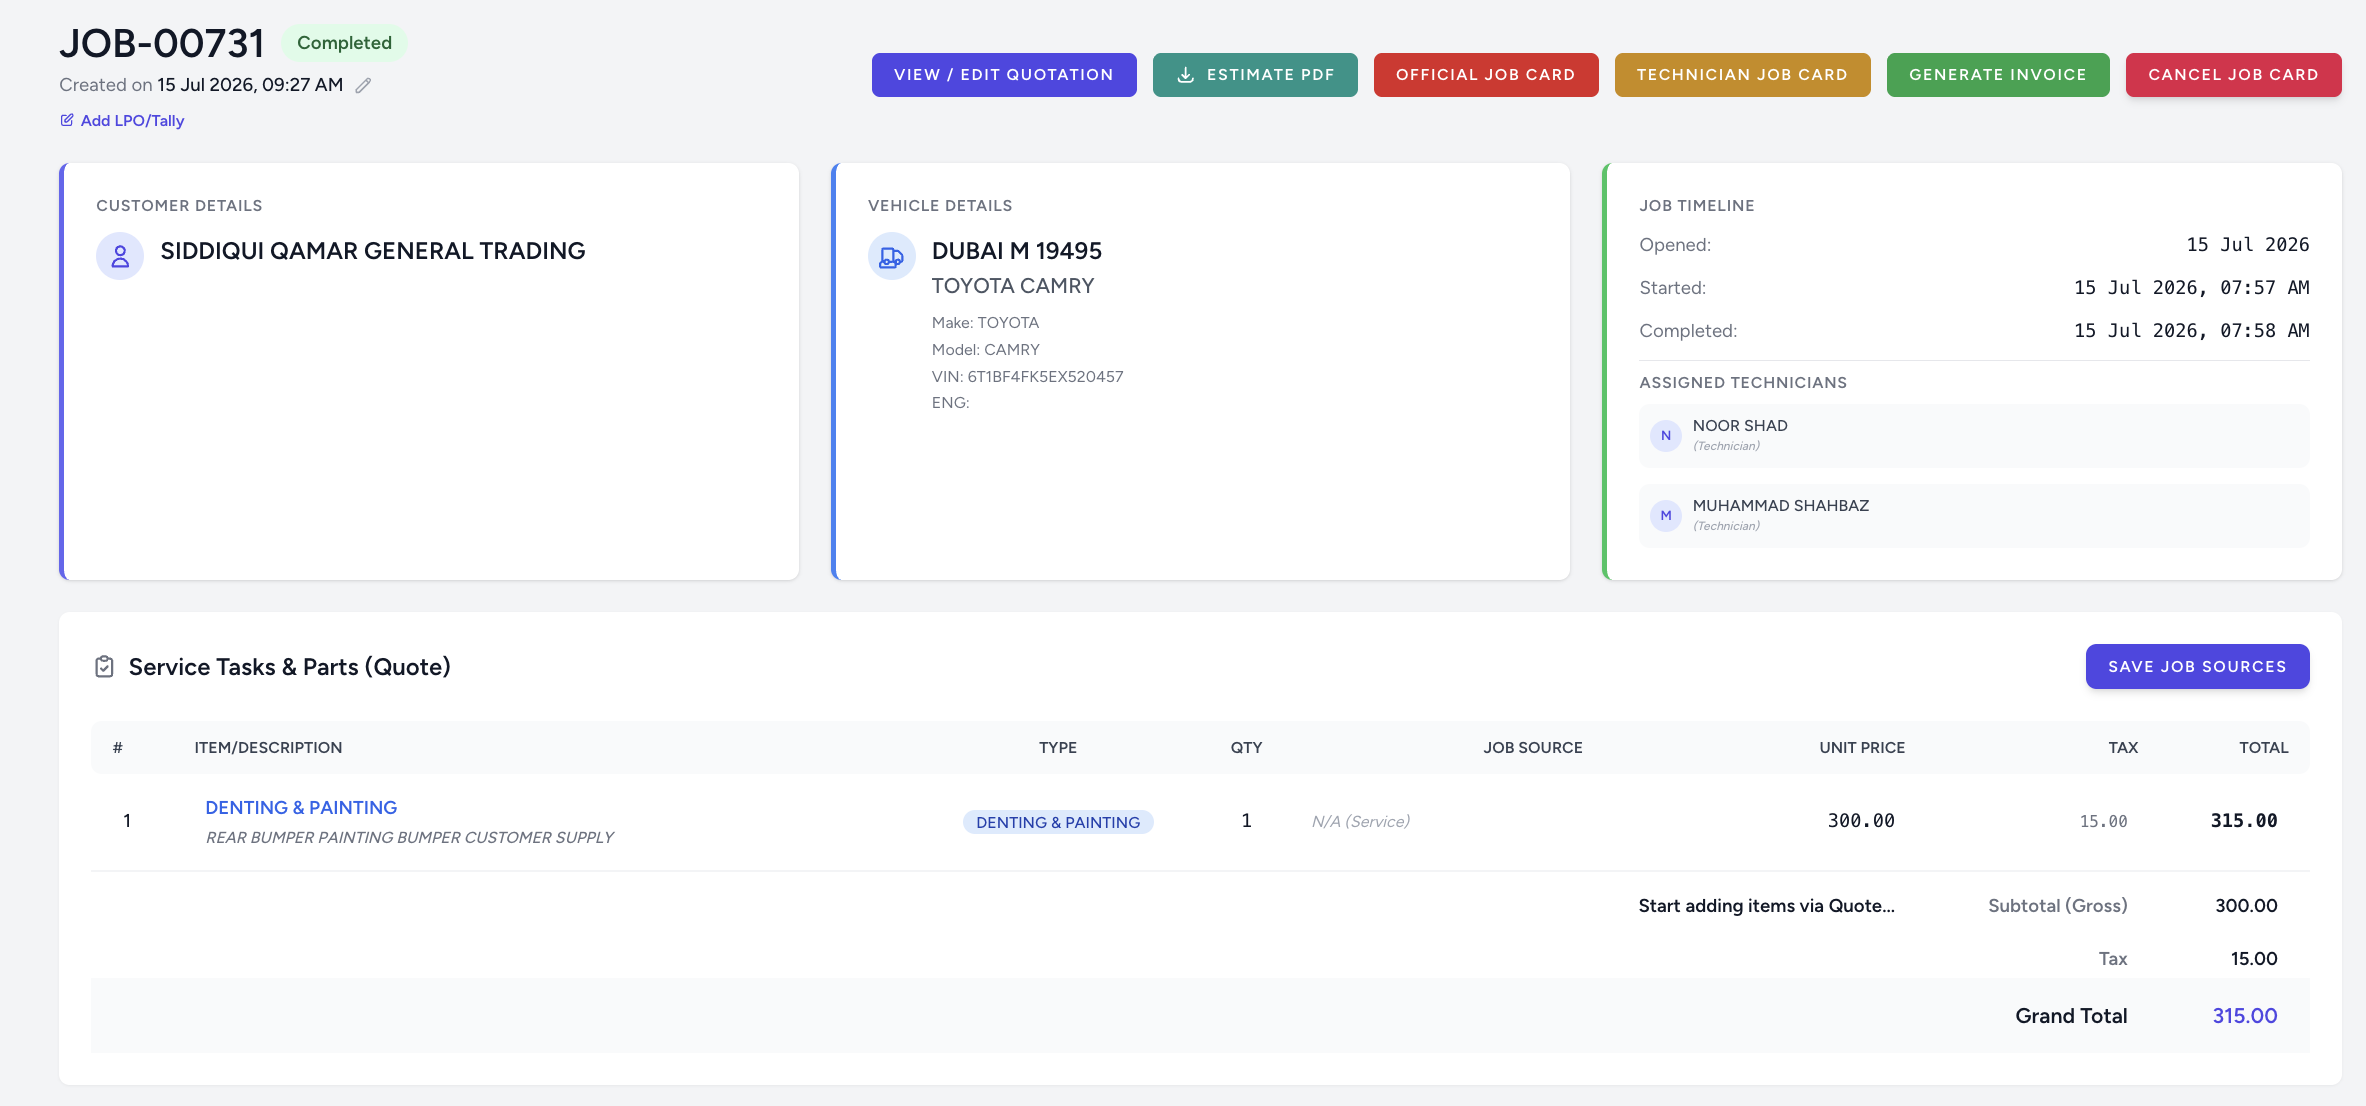Image resolution: width=2366 pixels, height=1106 pixels.
Task: Open the Add LPO/Tally link
Action: [x=132, y=121]
